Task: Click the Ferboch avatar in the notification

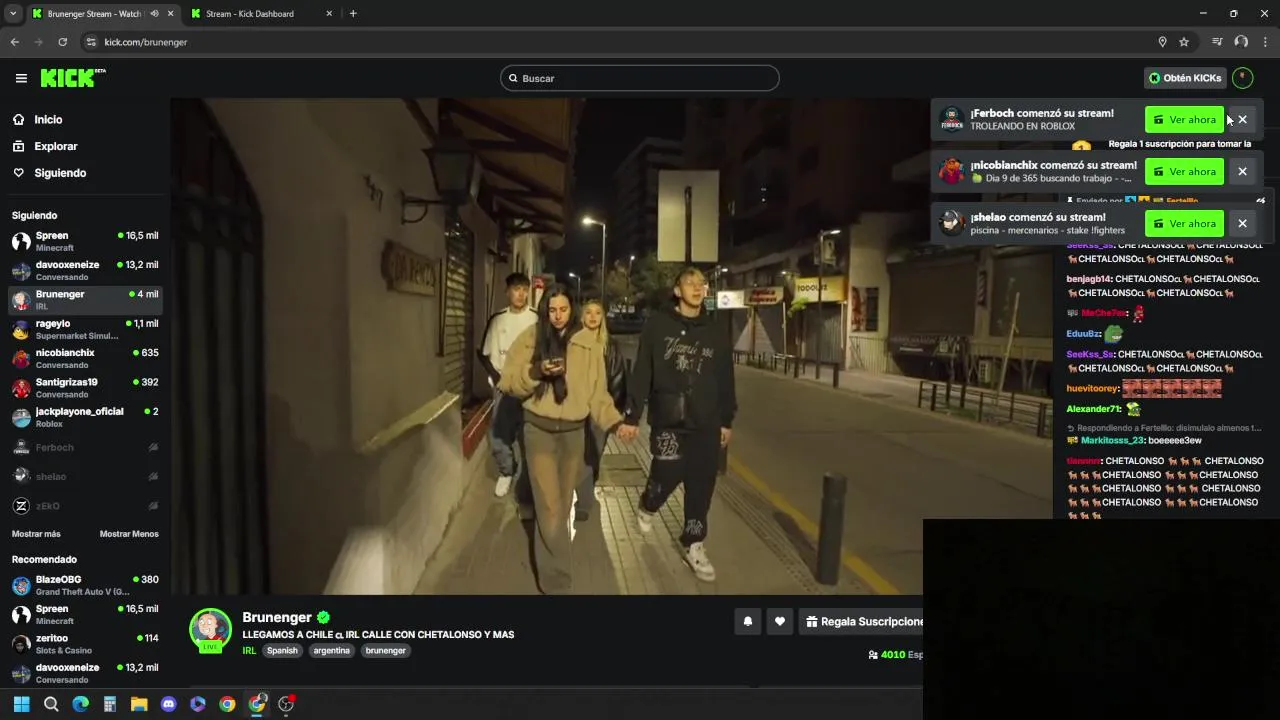Action: [x=952, y=119]
